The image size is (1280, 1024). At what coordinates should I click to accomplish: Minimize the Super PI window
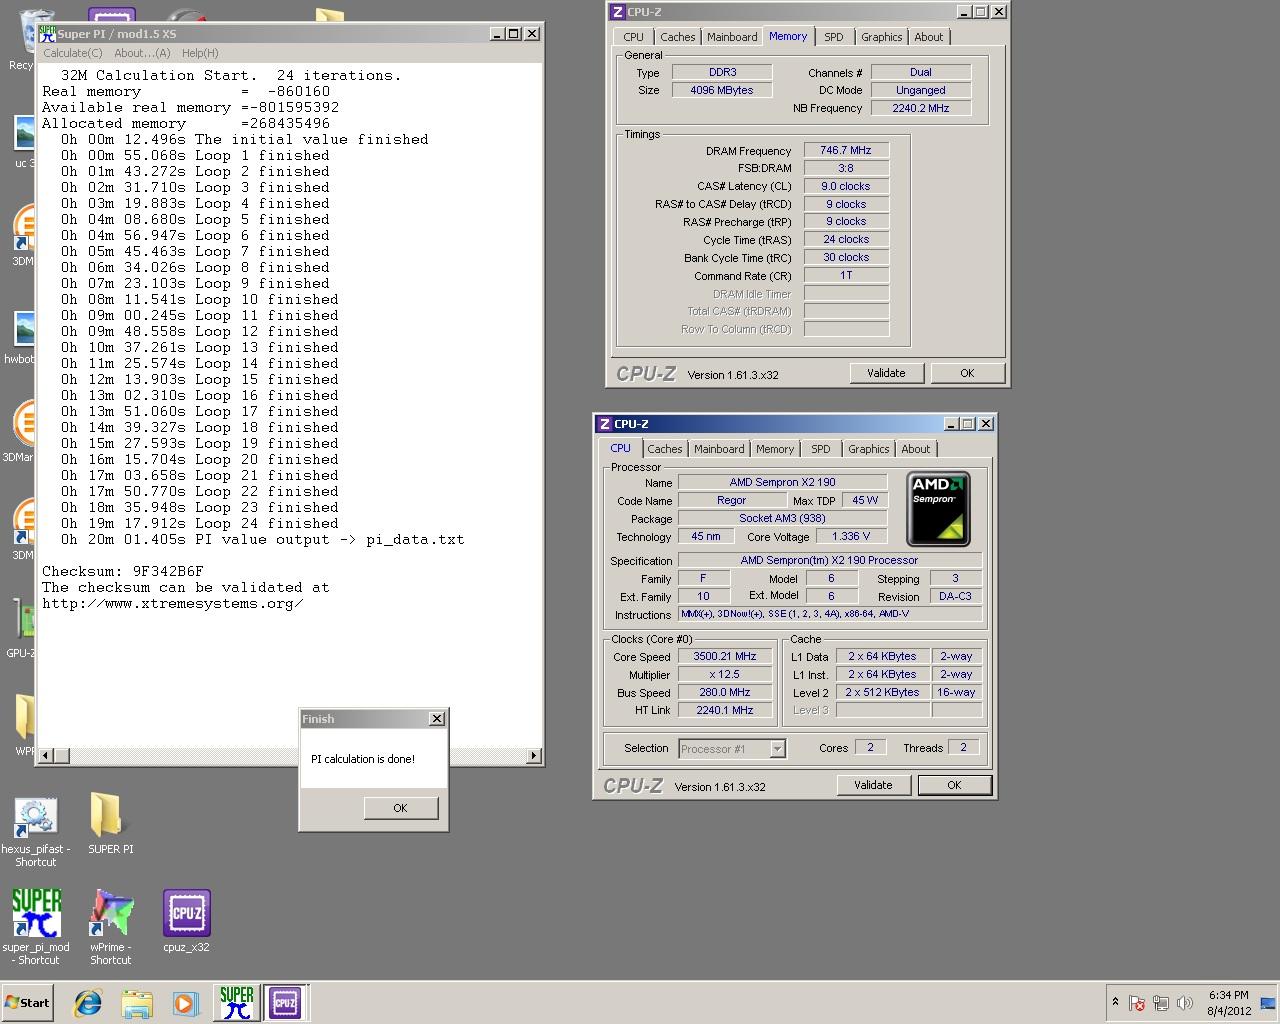496,34
